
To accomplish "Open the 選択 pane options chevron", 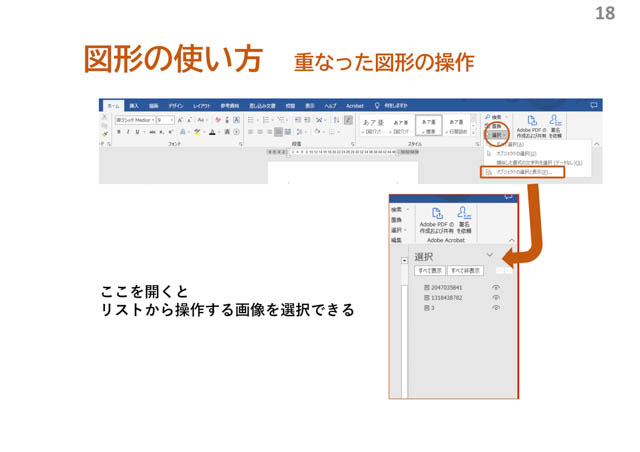I will coord(489,256).
